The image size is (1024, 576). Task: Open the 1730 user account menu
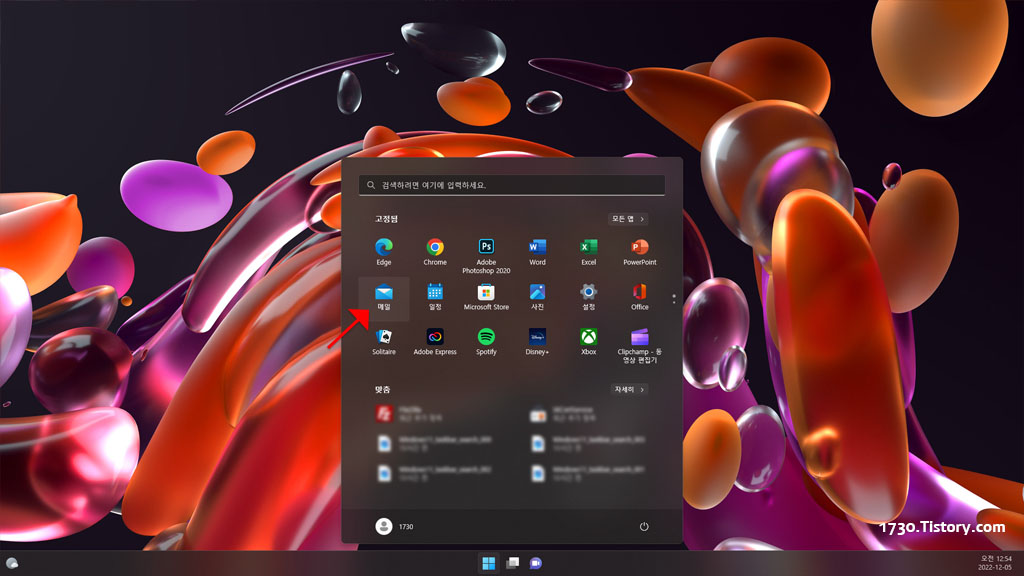[394, 526]
